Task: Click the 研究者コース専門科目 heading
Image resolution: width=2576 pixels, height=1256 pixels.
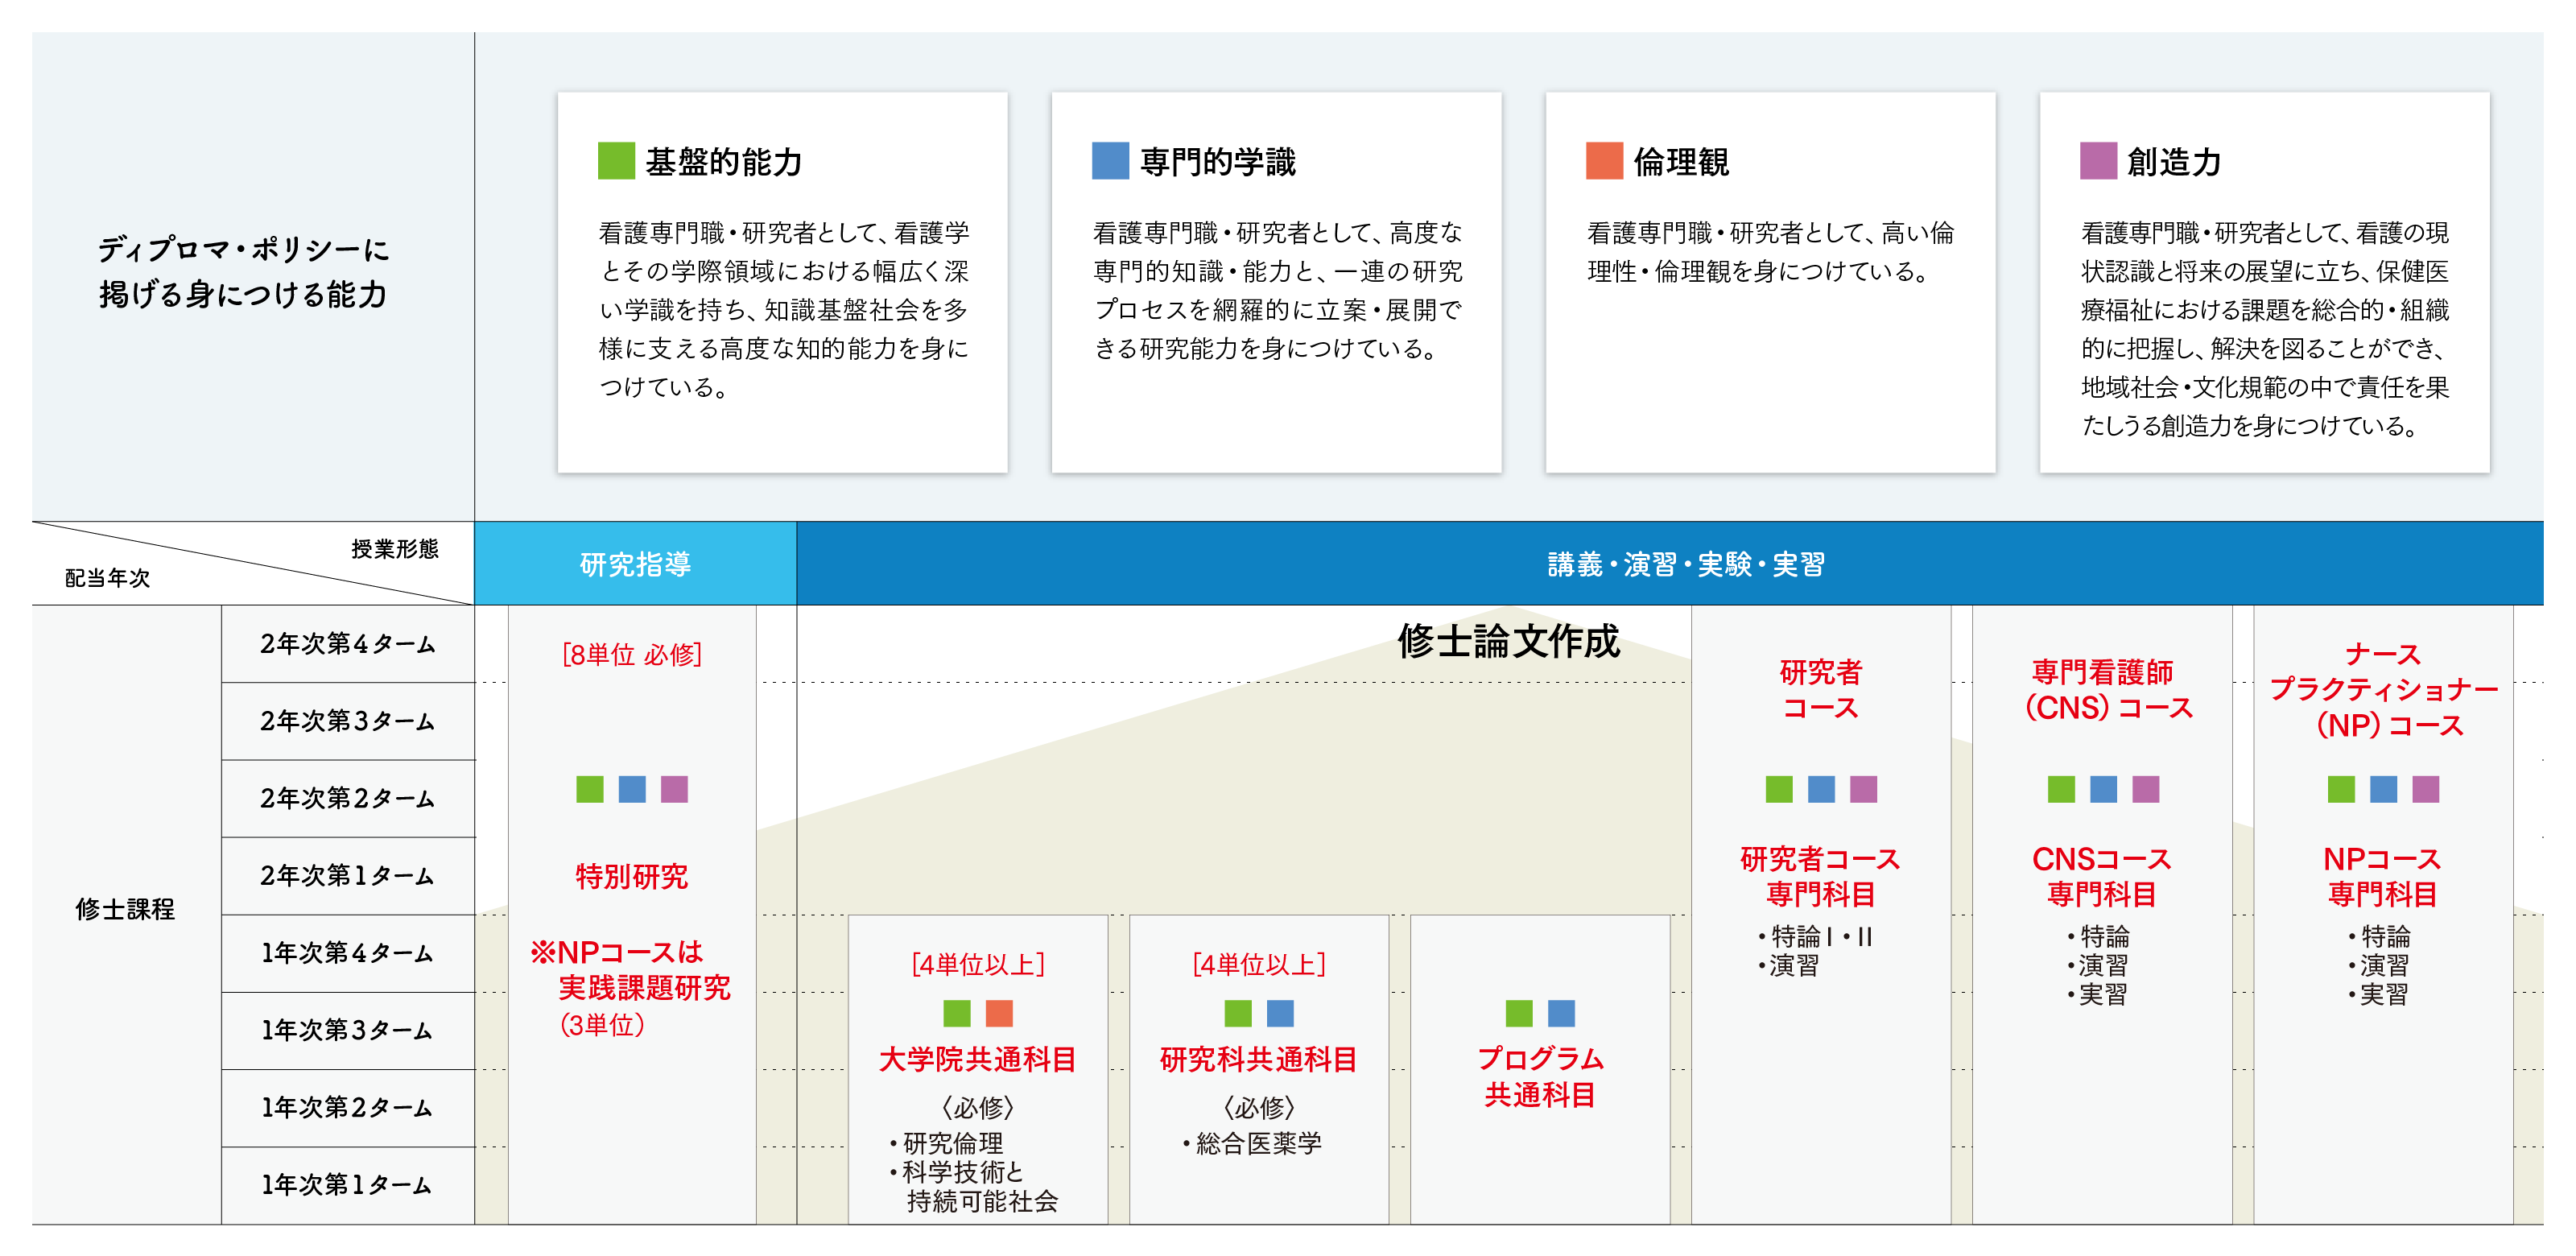Action: coord(1821,877)
